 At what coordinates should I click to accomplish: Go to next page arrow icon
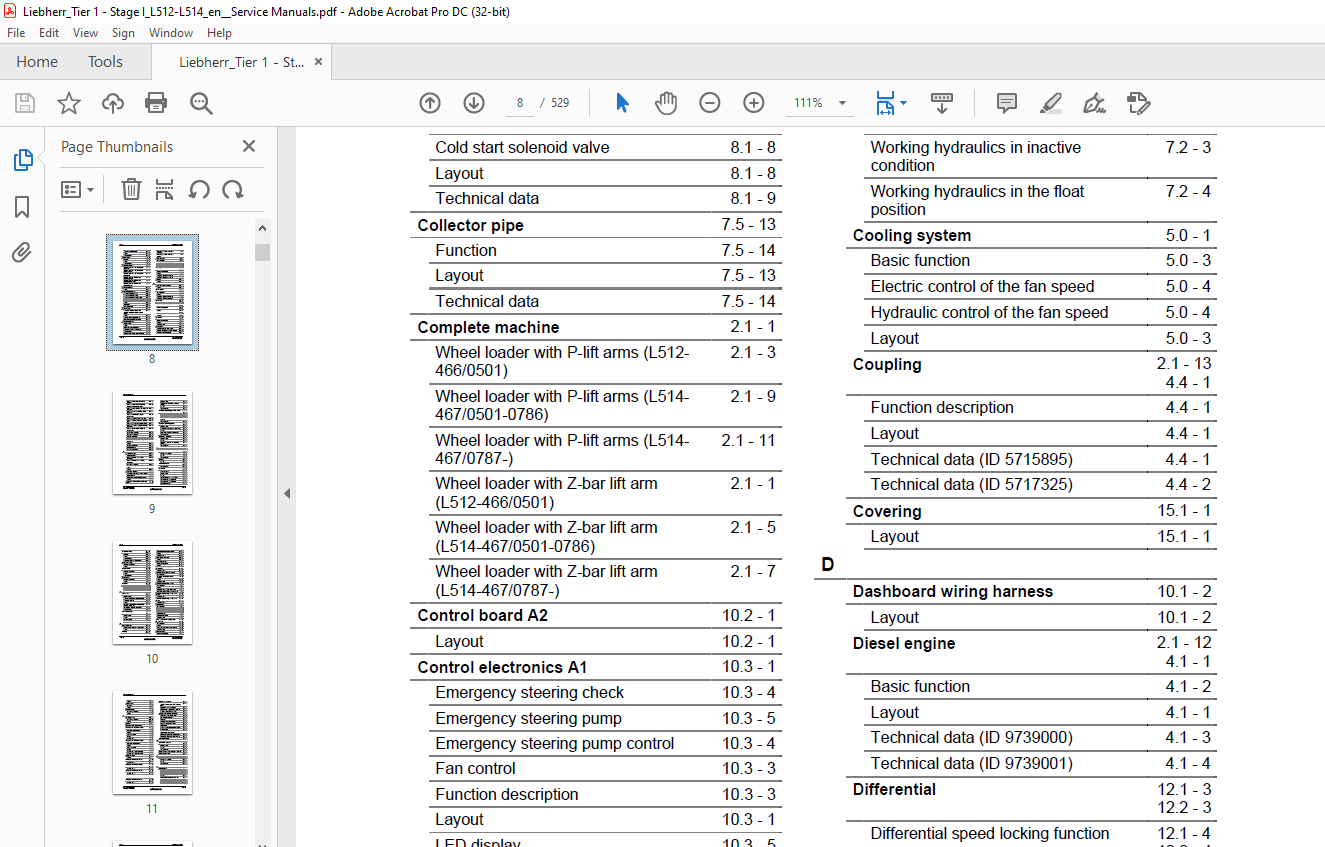(474, 103)
